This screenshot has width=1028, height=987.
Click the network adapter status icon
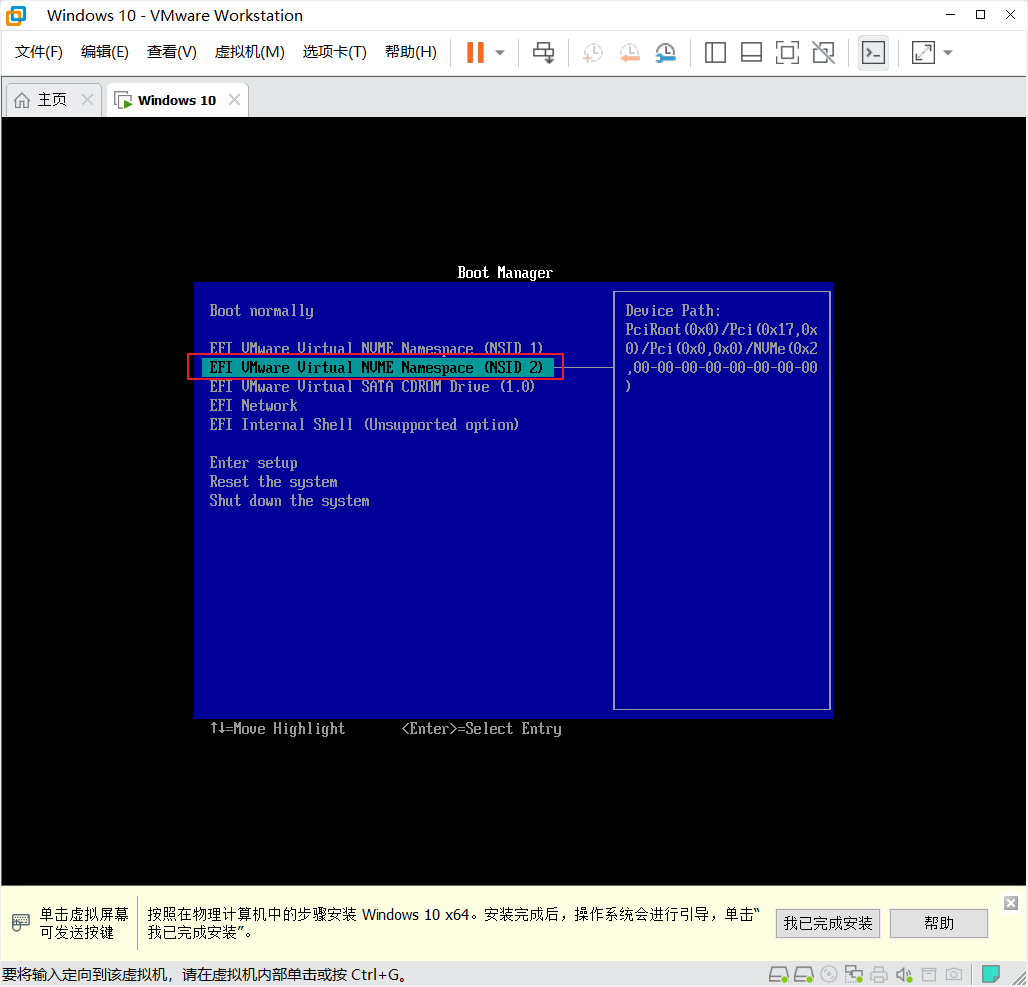[854, 975]
